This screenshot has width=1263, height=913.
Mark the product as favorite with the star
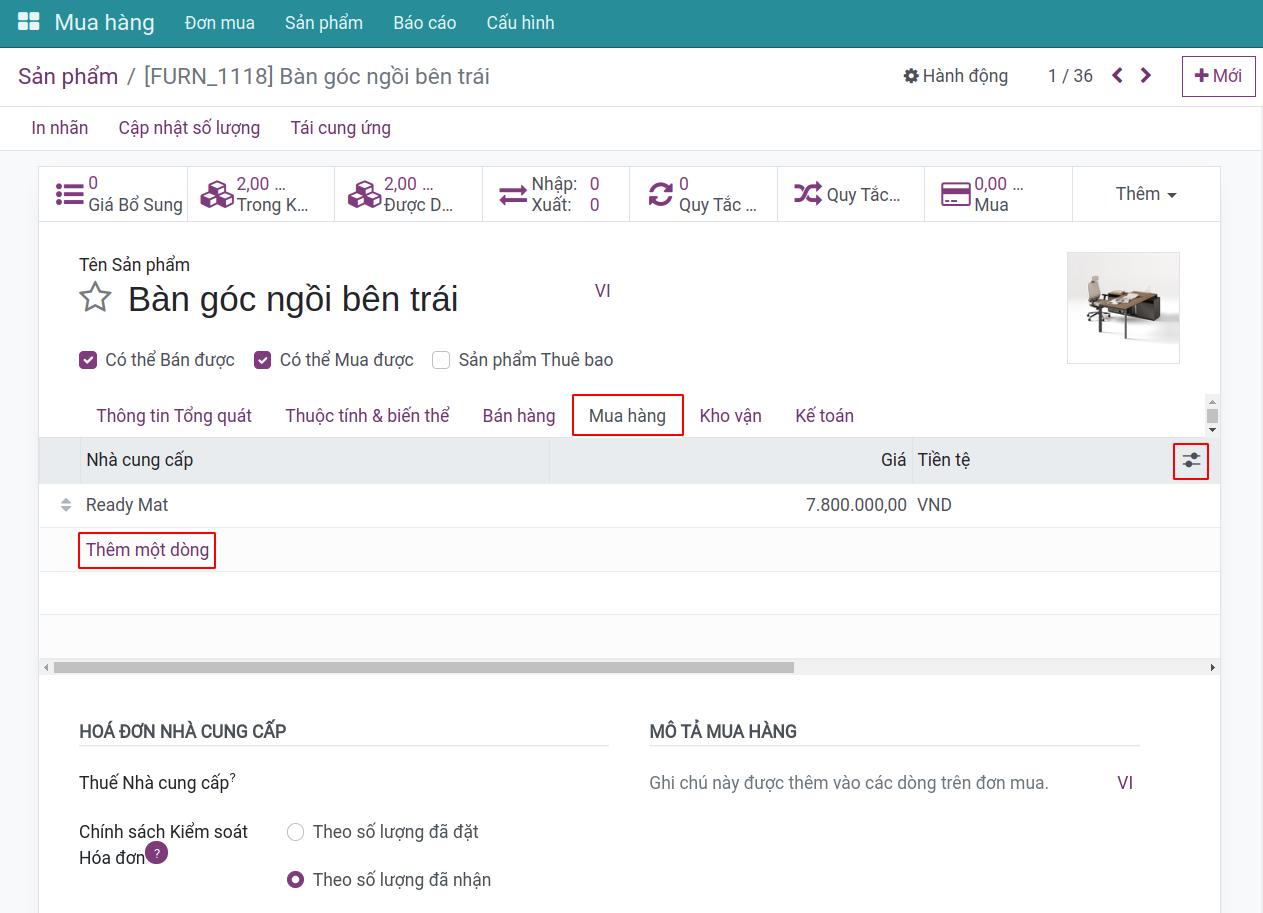coord(95,297)
